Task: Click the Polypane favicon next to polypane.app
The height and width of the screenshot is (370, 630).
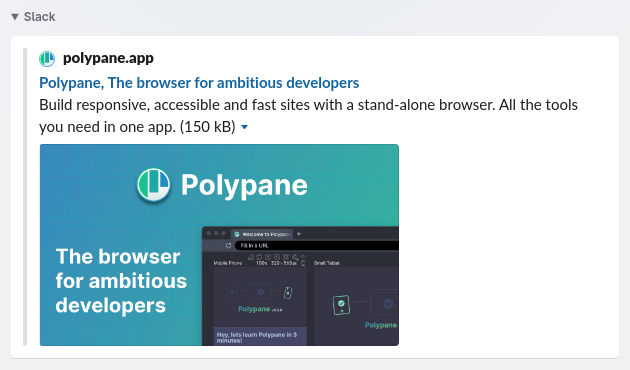Action: (x=47, y=59)
